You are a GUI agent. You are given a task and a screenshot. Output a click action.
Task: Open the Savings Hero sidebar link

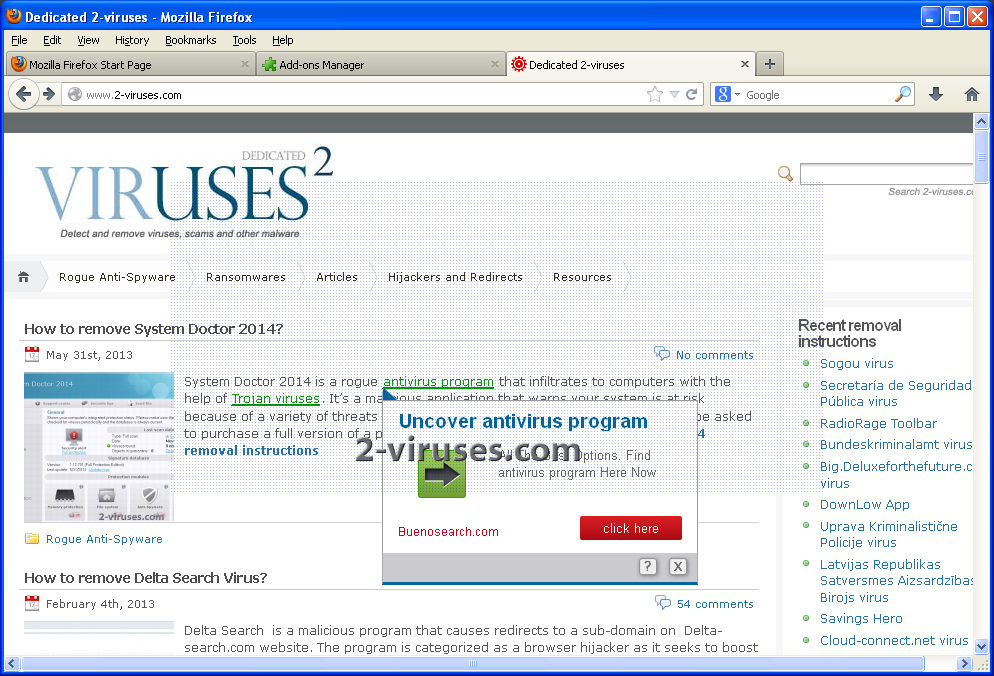tap(861, 618)
